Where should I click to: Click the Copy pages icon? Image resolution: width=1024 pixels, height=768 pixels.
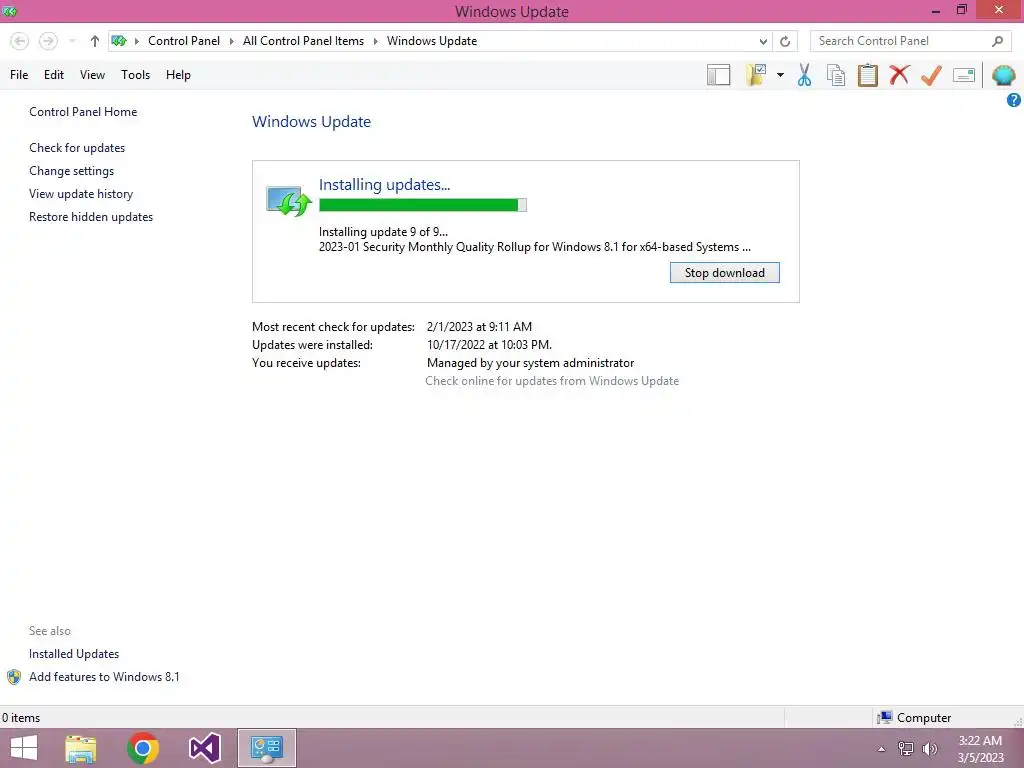(836, 75)
